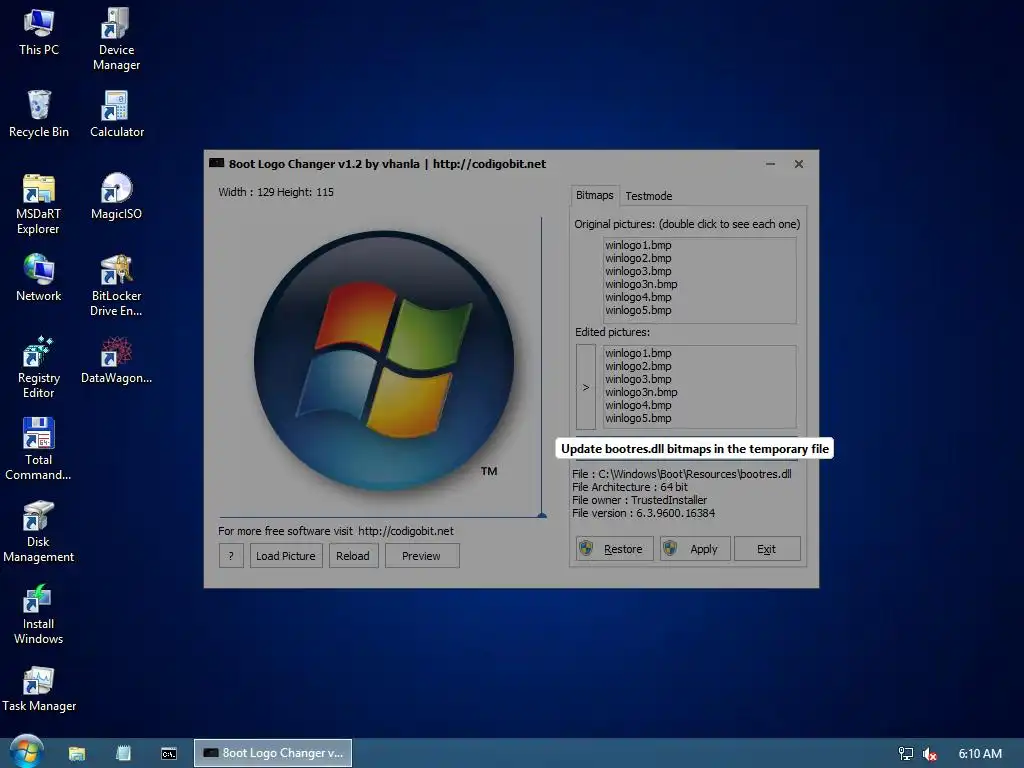This screenshot has width=1024, height=768.
Task: Open the Recycle Bin
Action: (39, 114)
